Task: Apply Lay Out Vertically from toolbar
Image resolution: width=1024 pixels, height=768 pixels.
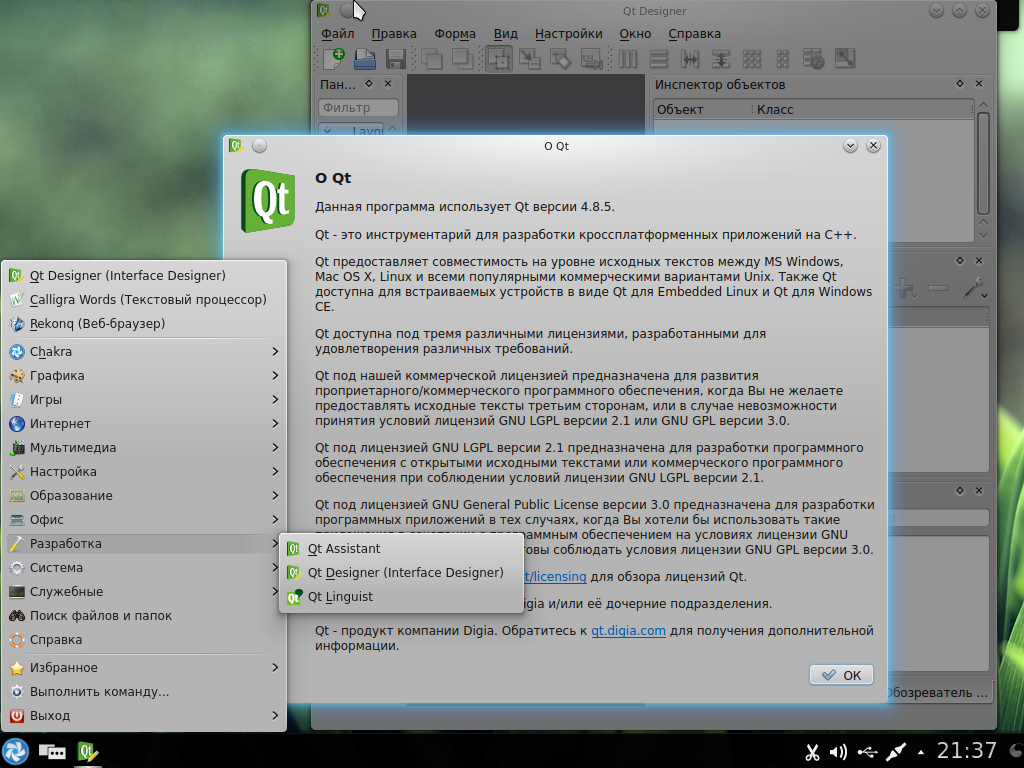Action: point(658,59)
